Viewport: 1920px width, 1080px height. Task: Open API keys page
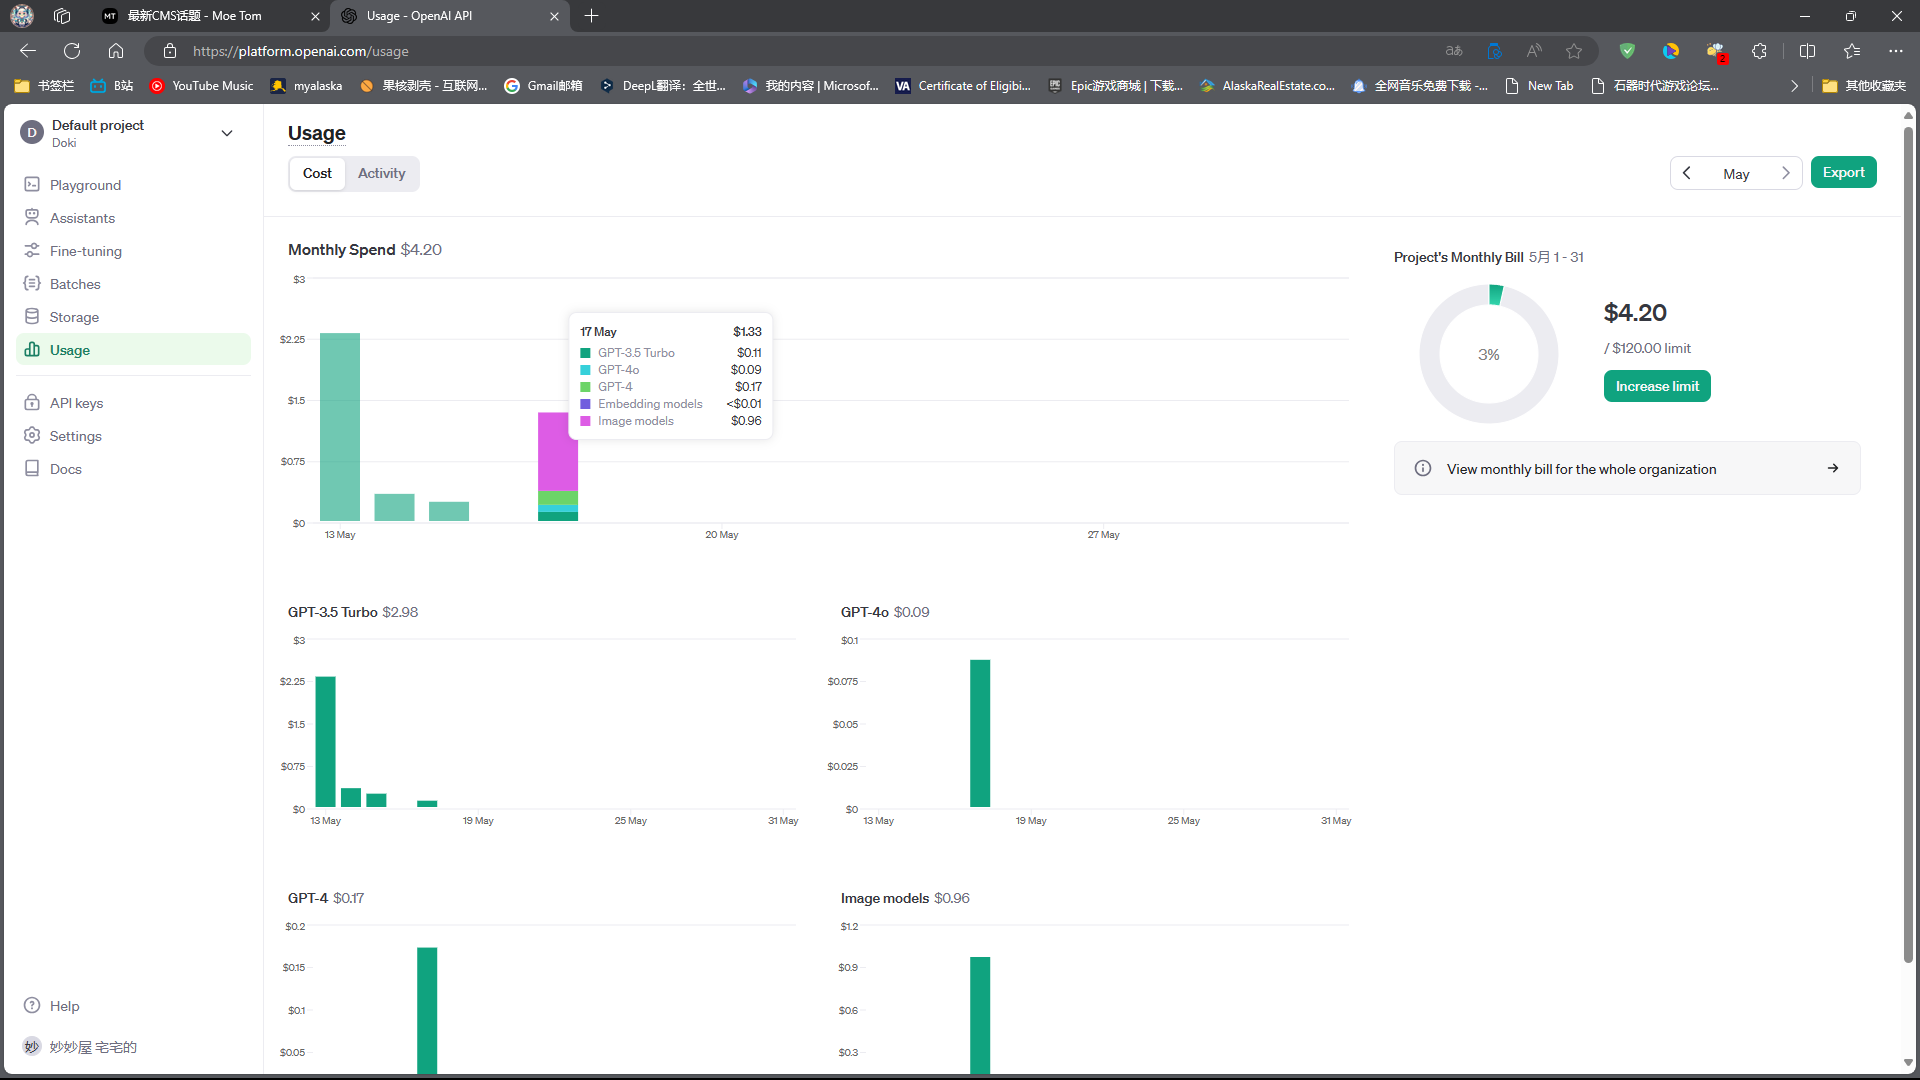tap(76, 403)
